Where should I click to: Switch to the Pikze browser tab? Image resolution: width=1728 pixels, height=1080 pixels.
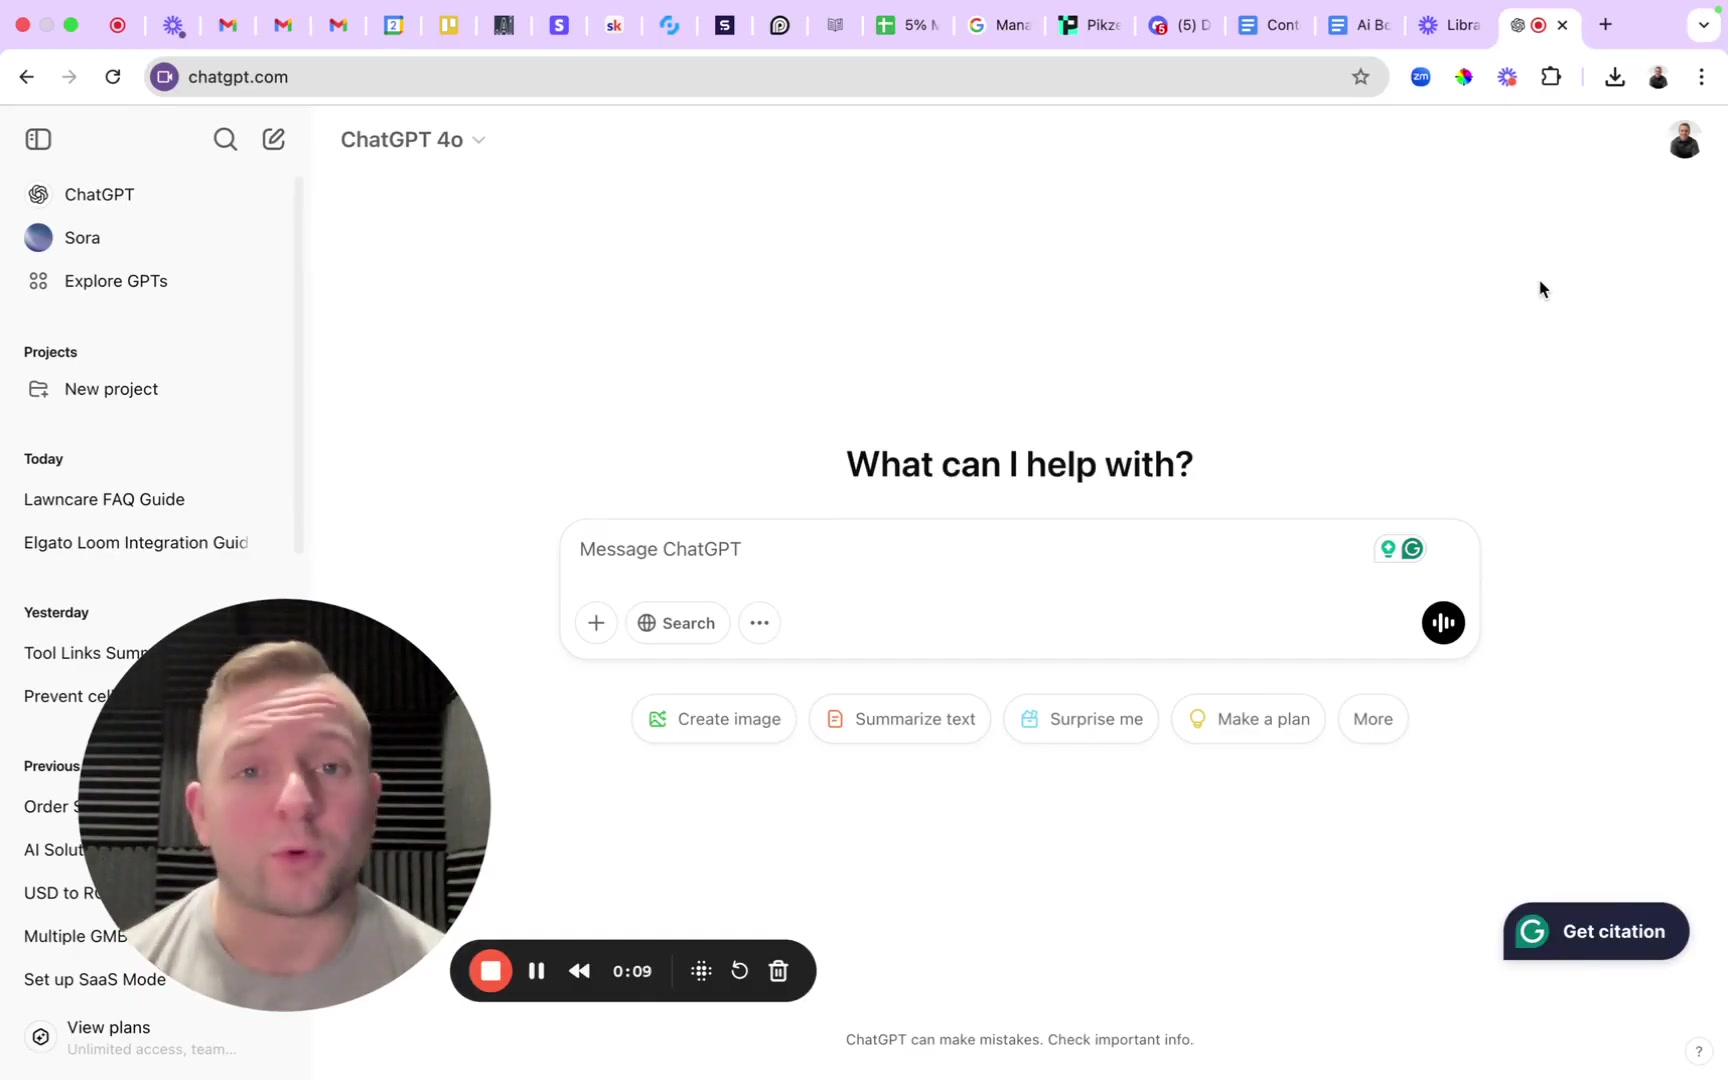pyautogui.click(x=1089, y=25)
